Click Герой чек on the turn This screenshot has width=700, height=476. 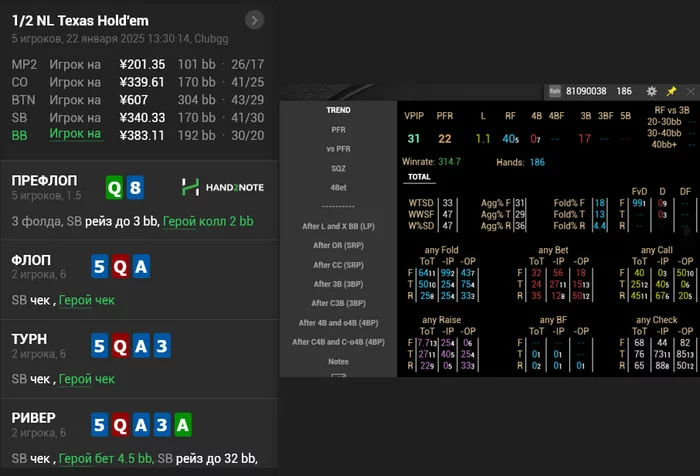(x=87, y=379)
